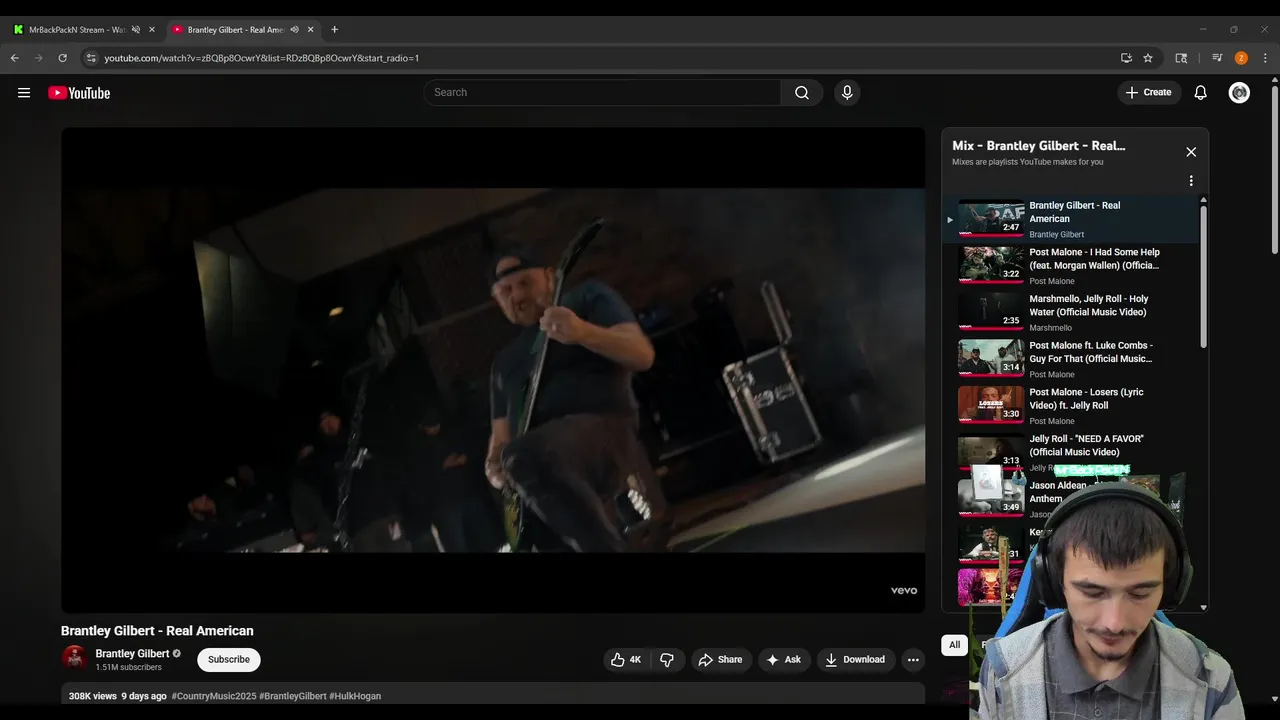Image resolution: width=1280 pixels, height=720 pixels.
Task: Click the #BrantleyGilbert hashtag
Action: point(292,696)
